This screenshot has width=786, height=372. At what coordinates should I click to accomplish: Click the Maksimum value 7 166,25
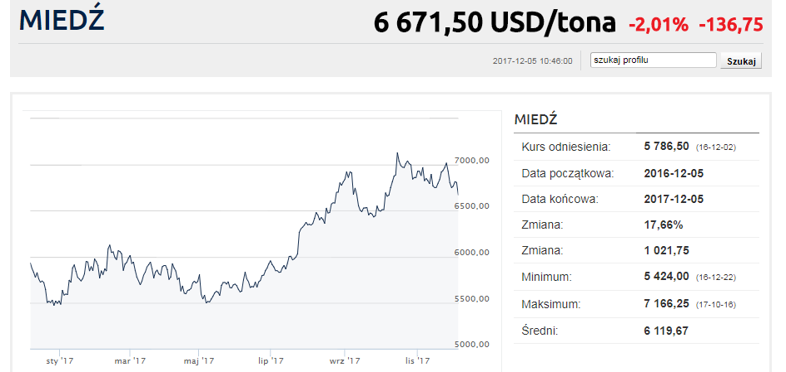tap(666, 304)
